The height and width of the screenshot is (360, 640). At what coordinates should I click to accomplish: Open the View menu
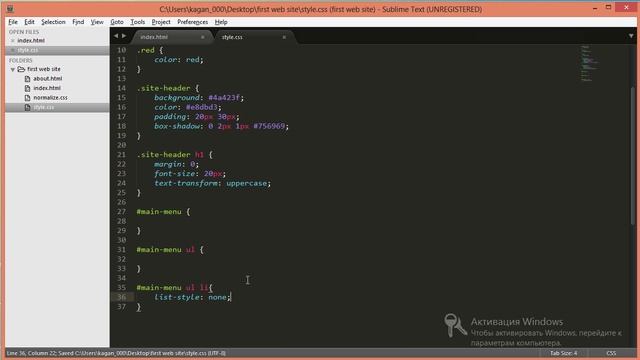pyautogui.click(x=97, y=22)
